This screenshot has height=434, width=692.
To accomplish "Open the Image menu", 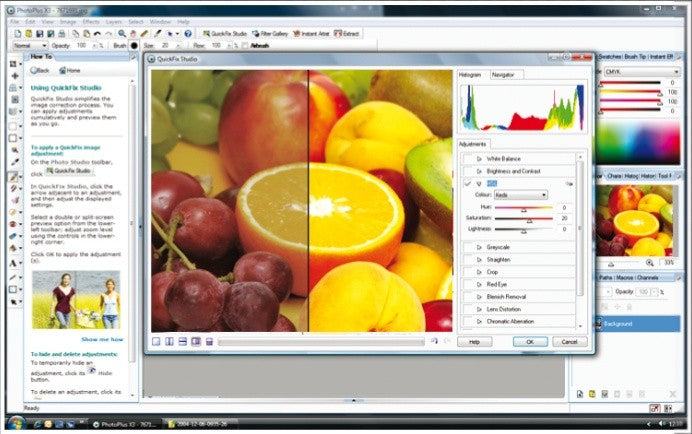I will point(68,22).
